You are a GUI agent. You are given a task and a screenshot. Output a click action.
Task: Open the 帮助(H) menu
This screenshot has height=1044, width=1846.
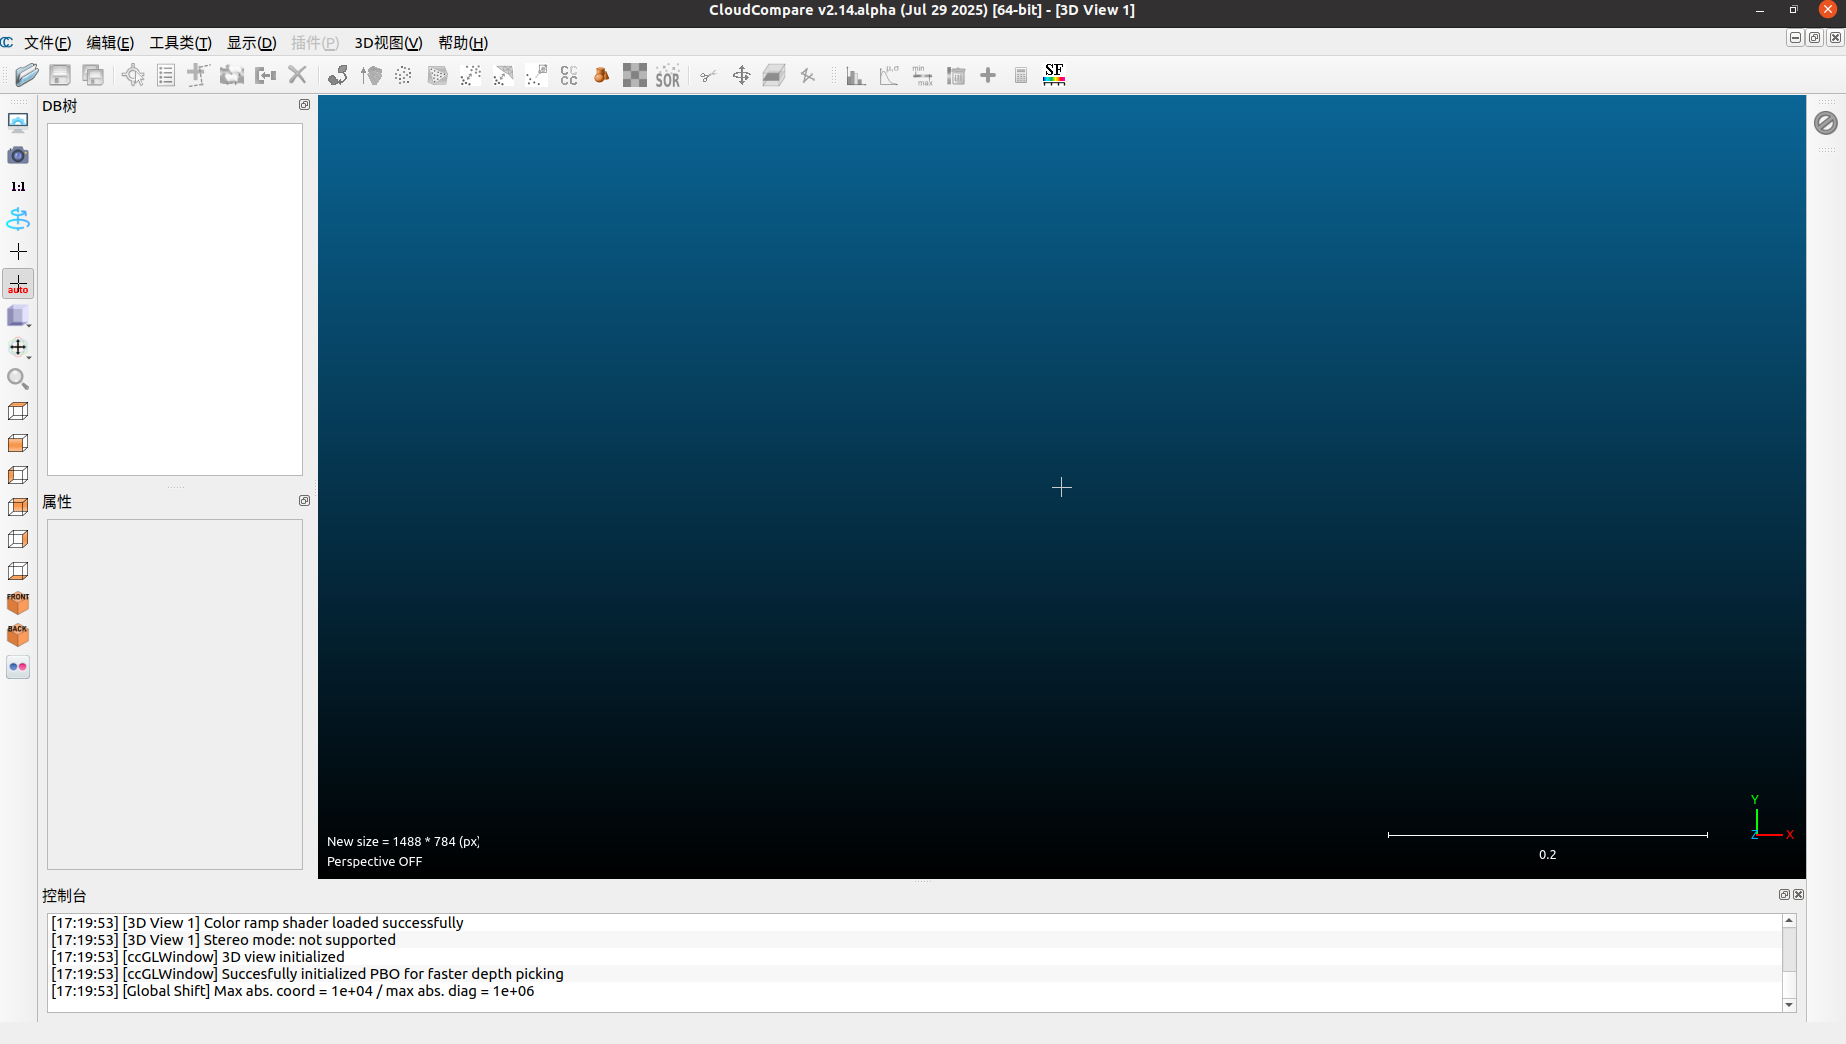pos(462,43)
